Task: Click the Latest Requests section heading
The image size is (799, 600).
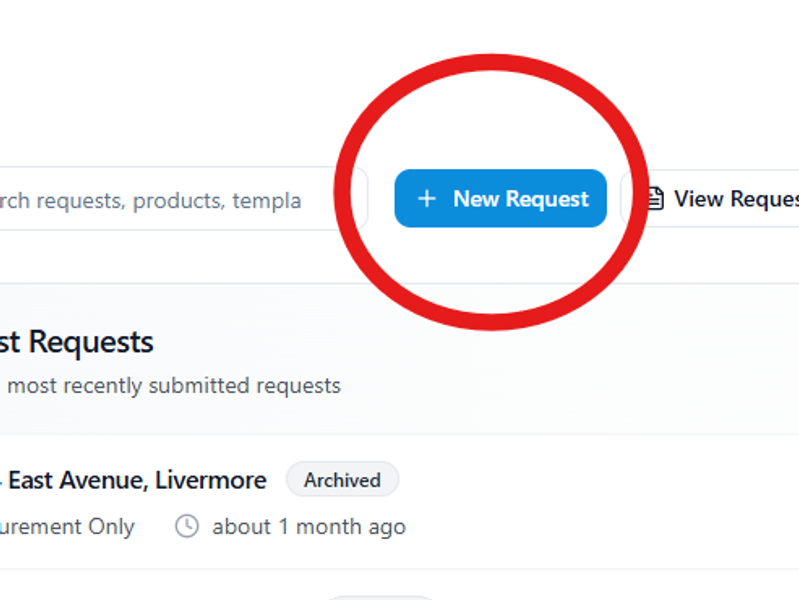Action: pos(75,342)
